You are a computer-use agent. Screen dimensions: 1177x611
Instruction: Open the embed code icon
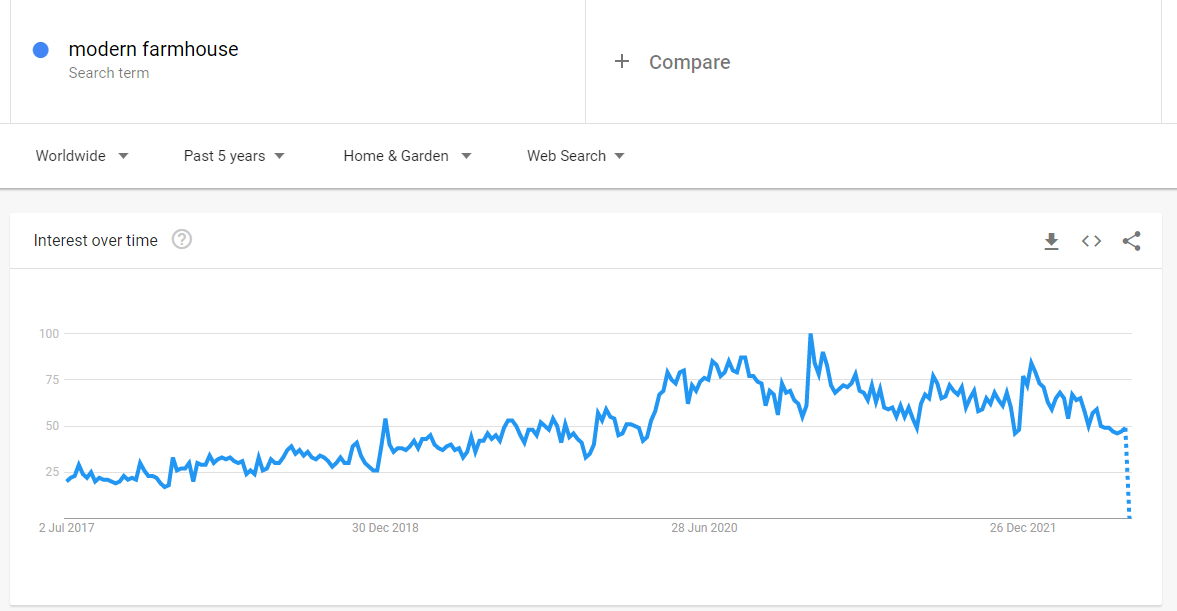pos(1091,241)
